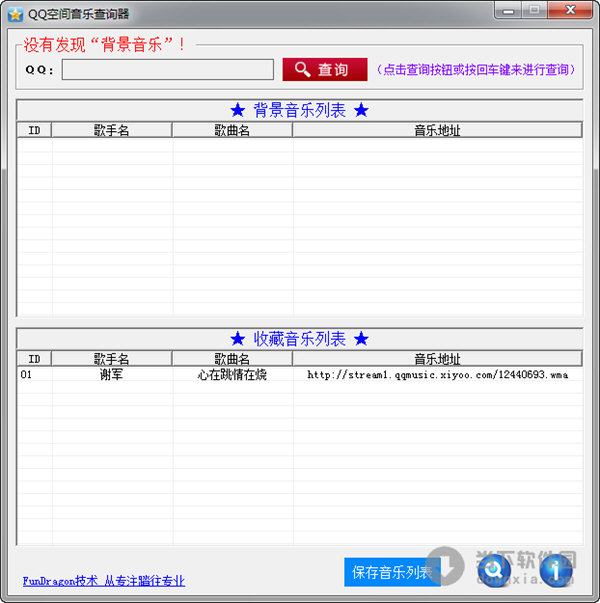Select ID column header in 背景音乐列表
600x603 pixels.
[x=34, y=130]
